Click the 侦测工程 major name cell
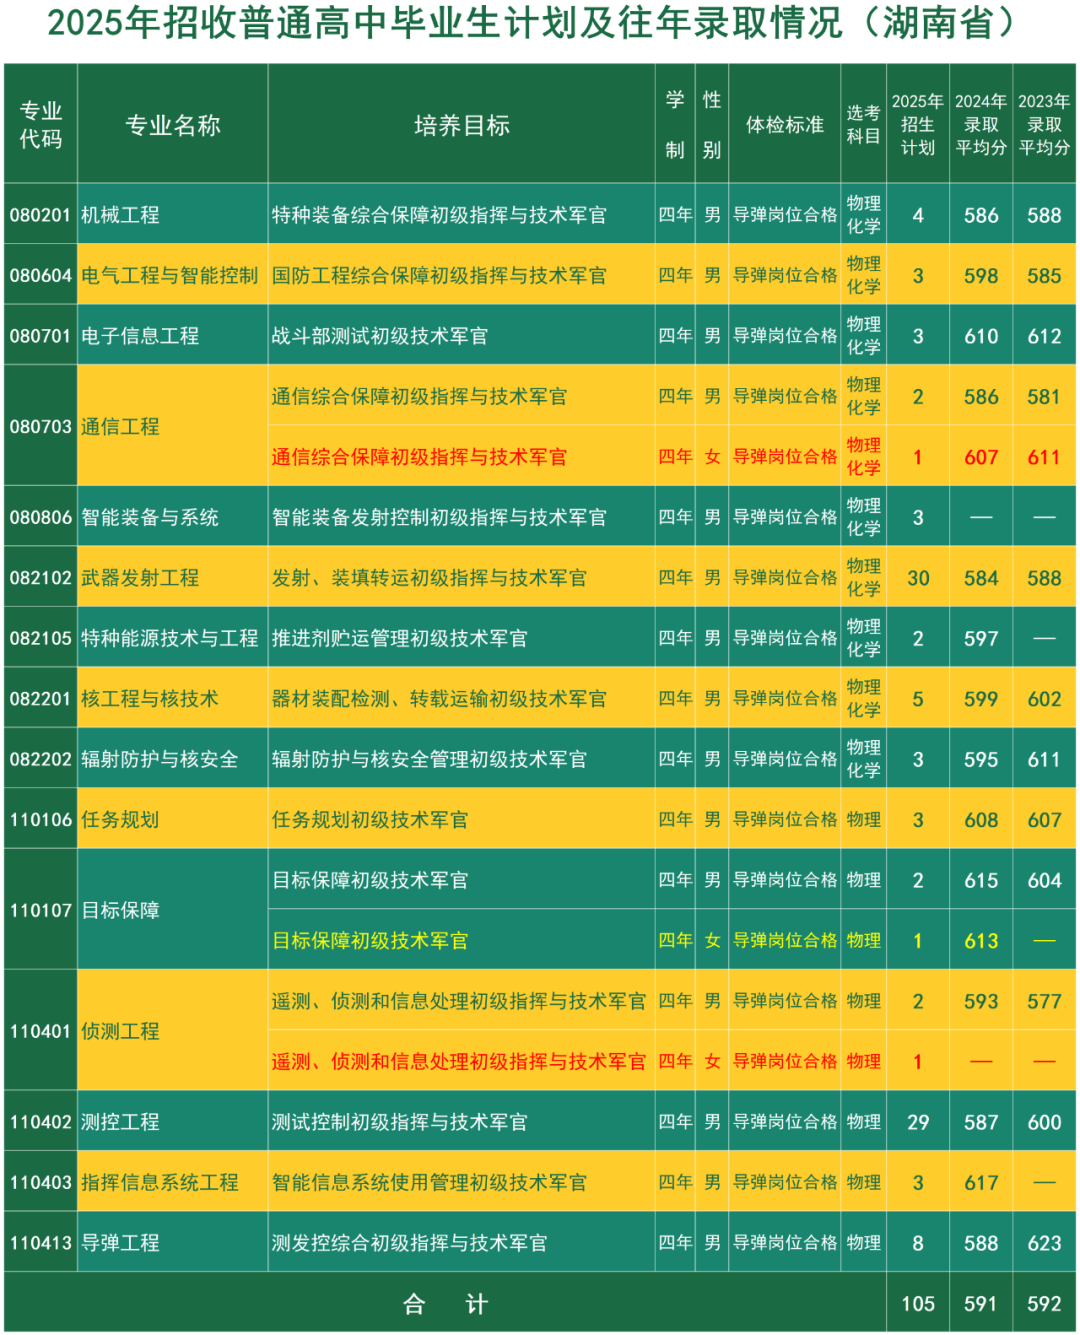The width and height of the screenshot is (1080, 1335). (172, 1031)
